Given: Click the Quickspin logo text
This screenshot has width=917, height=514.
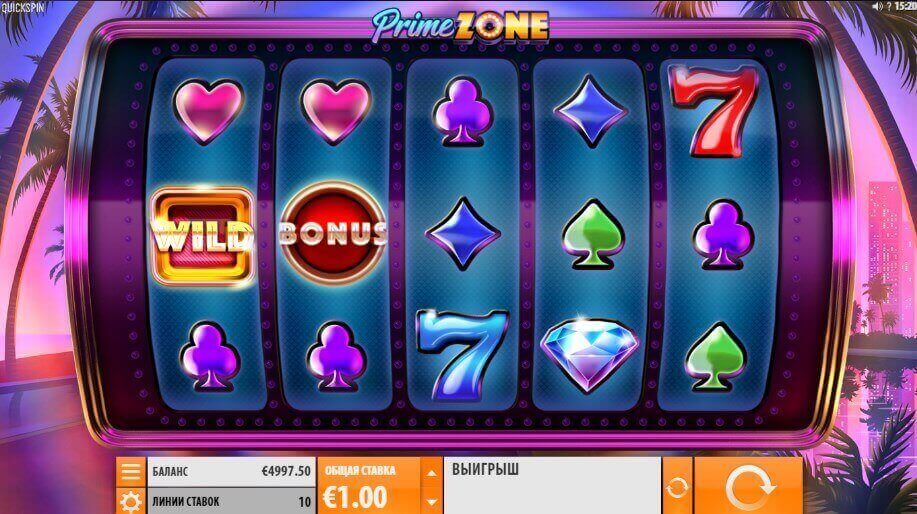Looking at the screenshot, I should point(23,8).
